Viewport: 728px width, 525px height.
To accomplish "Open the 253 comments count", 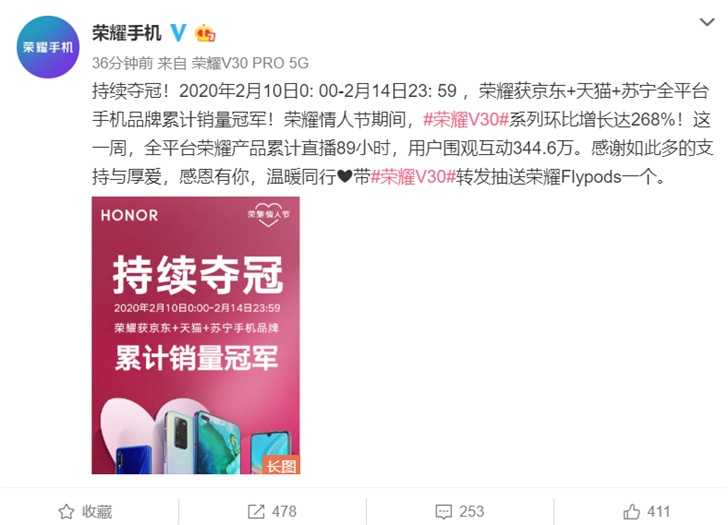I will pos(472,512).
